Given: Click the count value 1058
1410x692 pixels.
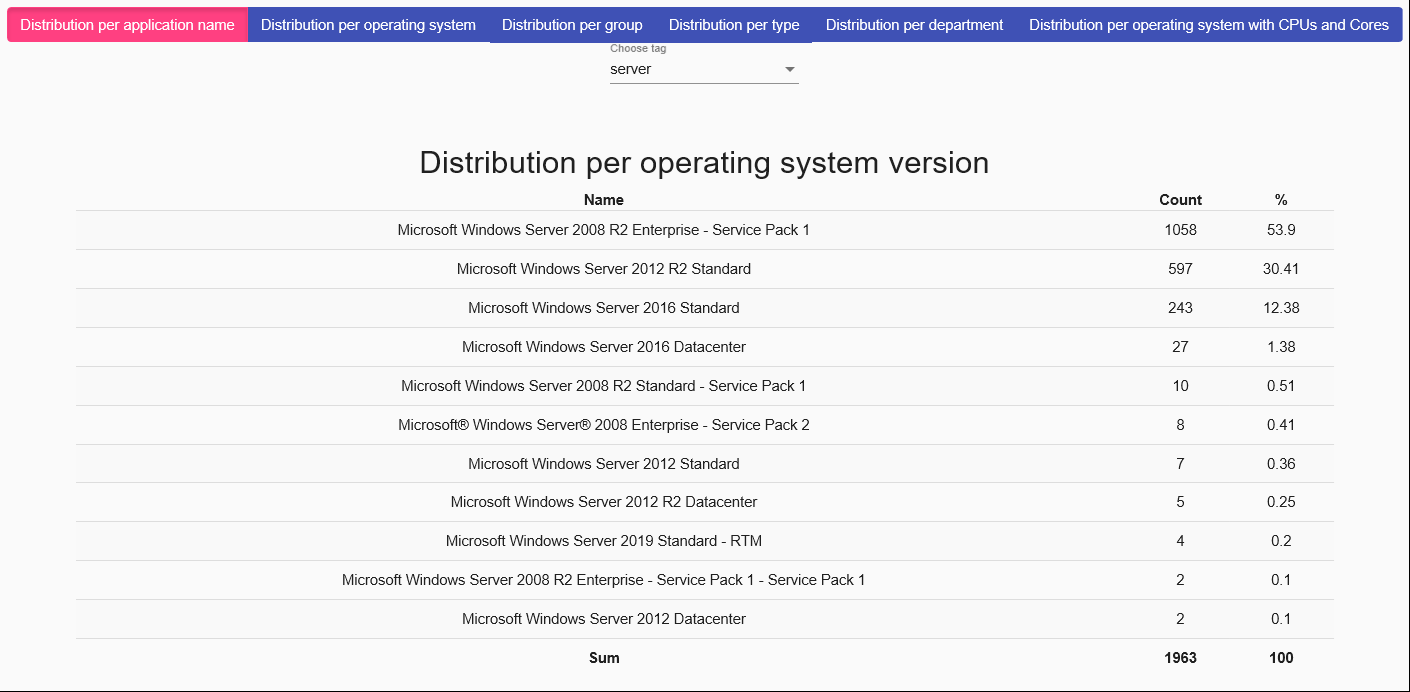Looking at the screenshot, I should click(x=1180, y=230).
